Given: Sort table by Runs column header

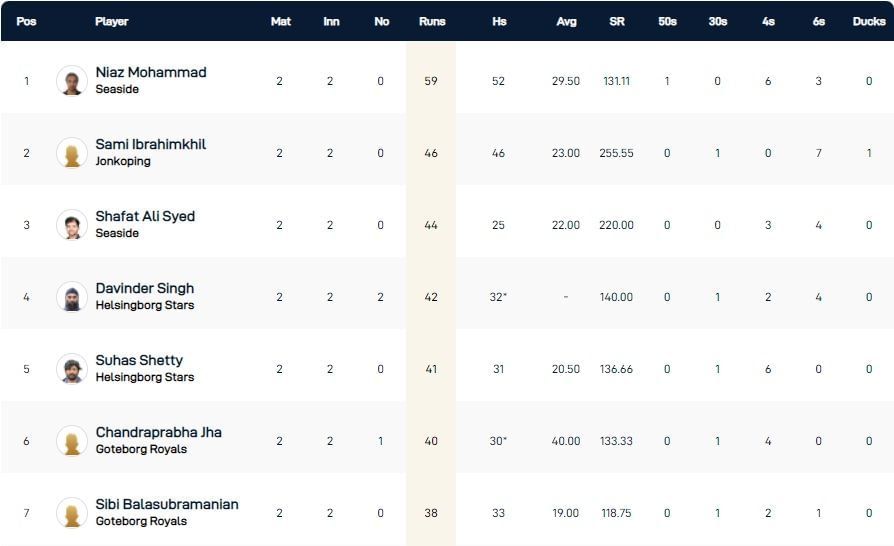Looking at the screenshot, I should 431,21.
